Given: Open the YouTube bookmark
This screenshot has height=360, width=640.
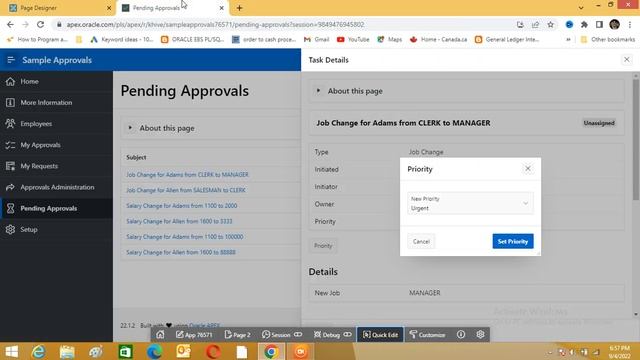Looking at the screenshot, I should (x=353, y=40).
